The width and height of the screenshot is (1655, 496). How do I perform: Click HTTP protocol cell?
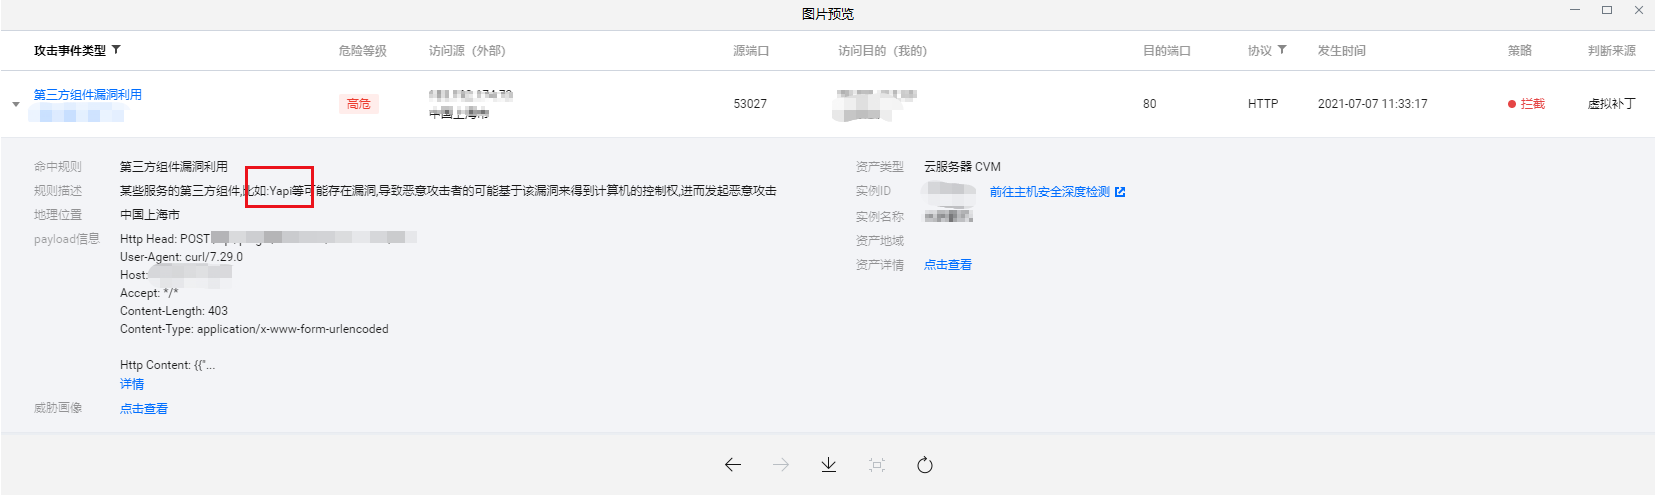click(x=1263, y=104)
